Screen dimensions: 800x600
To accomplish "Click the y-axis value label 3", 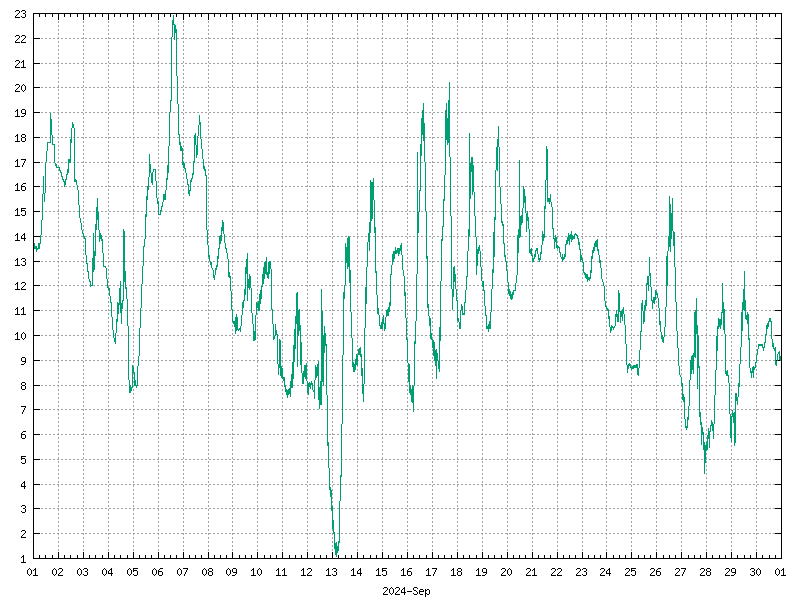I will tap(23, 509).
